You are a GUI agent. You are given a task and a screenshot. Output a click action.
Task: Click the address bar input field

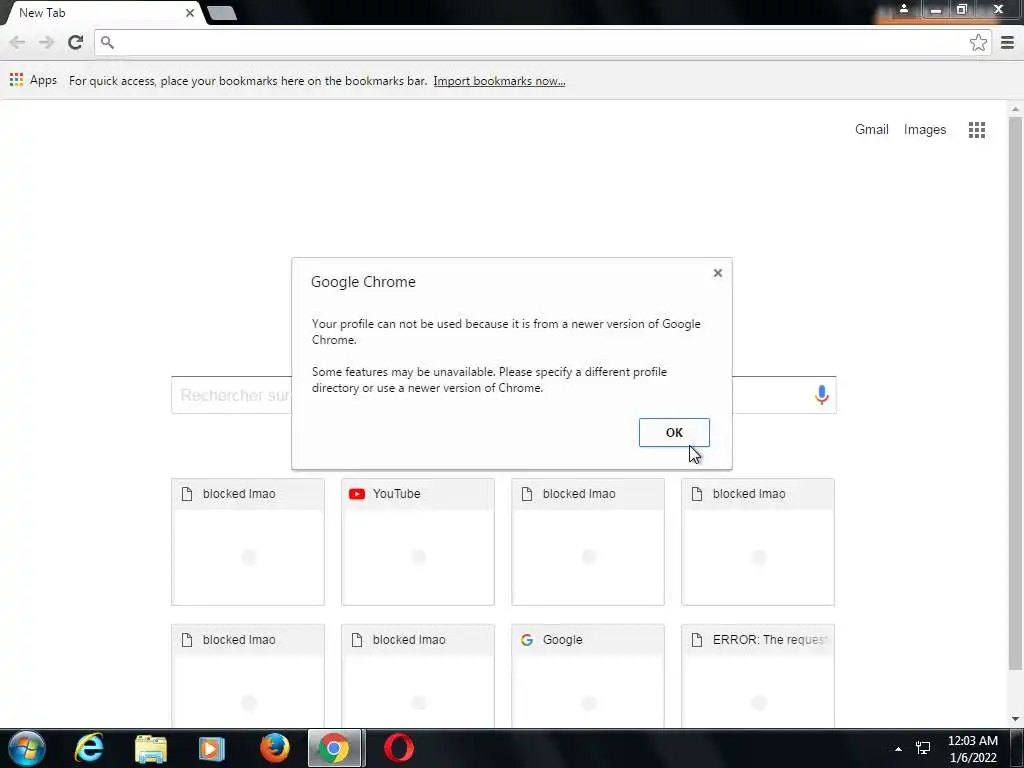point(543,42)
